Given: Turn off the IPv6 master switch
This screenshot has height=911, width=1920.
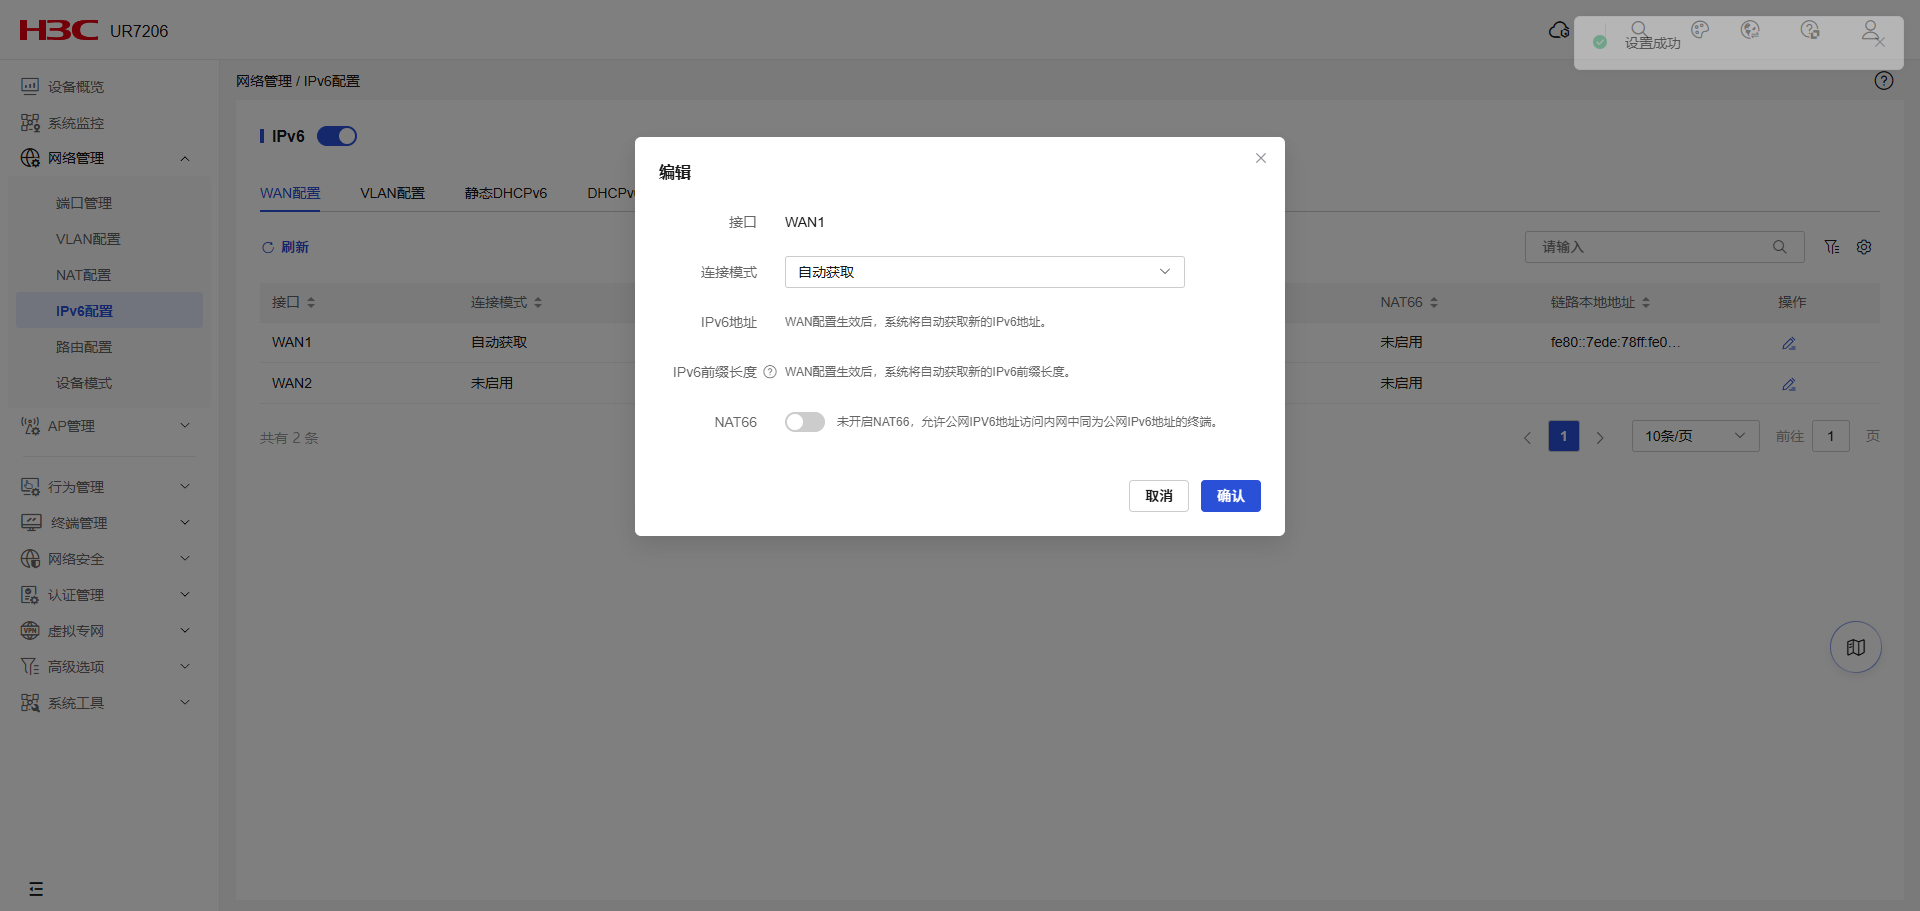Looking at the screenshot, I should coord(337,136).
